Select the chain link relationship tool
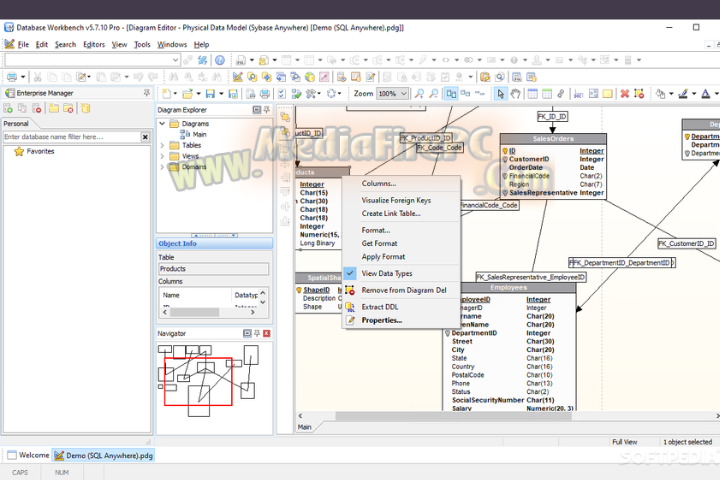The width and height of the screenshot is (720, 480). (561, 94)
